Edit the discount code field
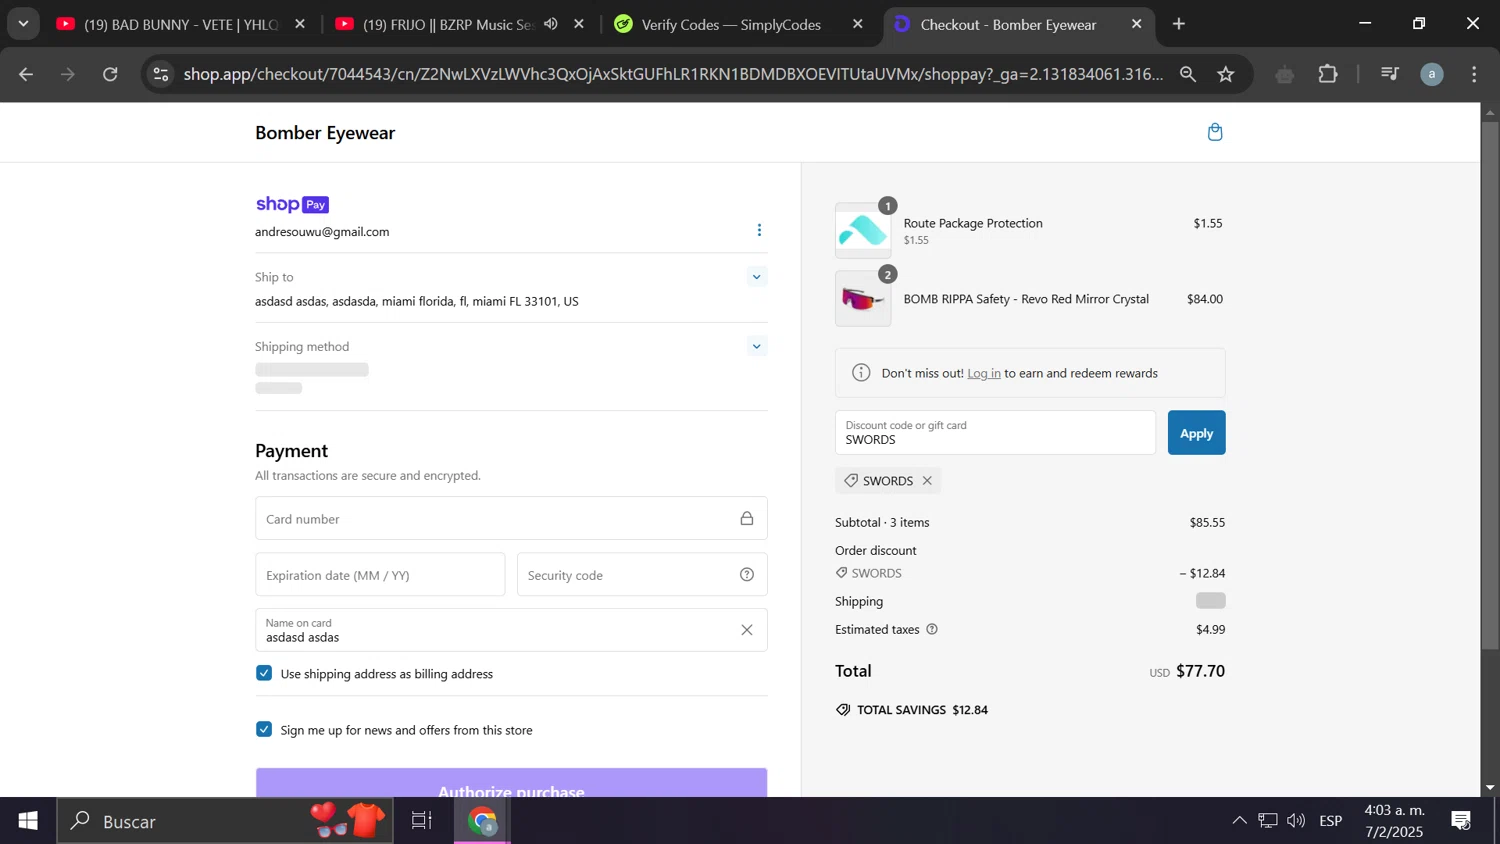Image resolution: width=1500 pixels, height=844 pixels. point(995,433)
